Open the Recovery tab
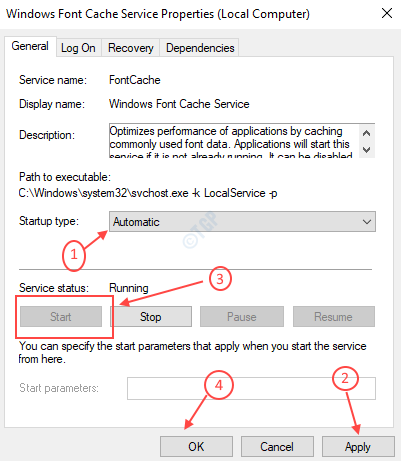The height and width of the screenshot is (461, 401). coord(131,48)
